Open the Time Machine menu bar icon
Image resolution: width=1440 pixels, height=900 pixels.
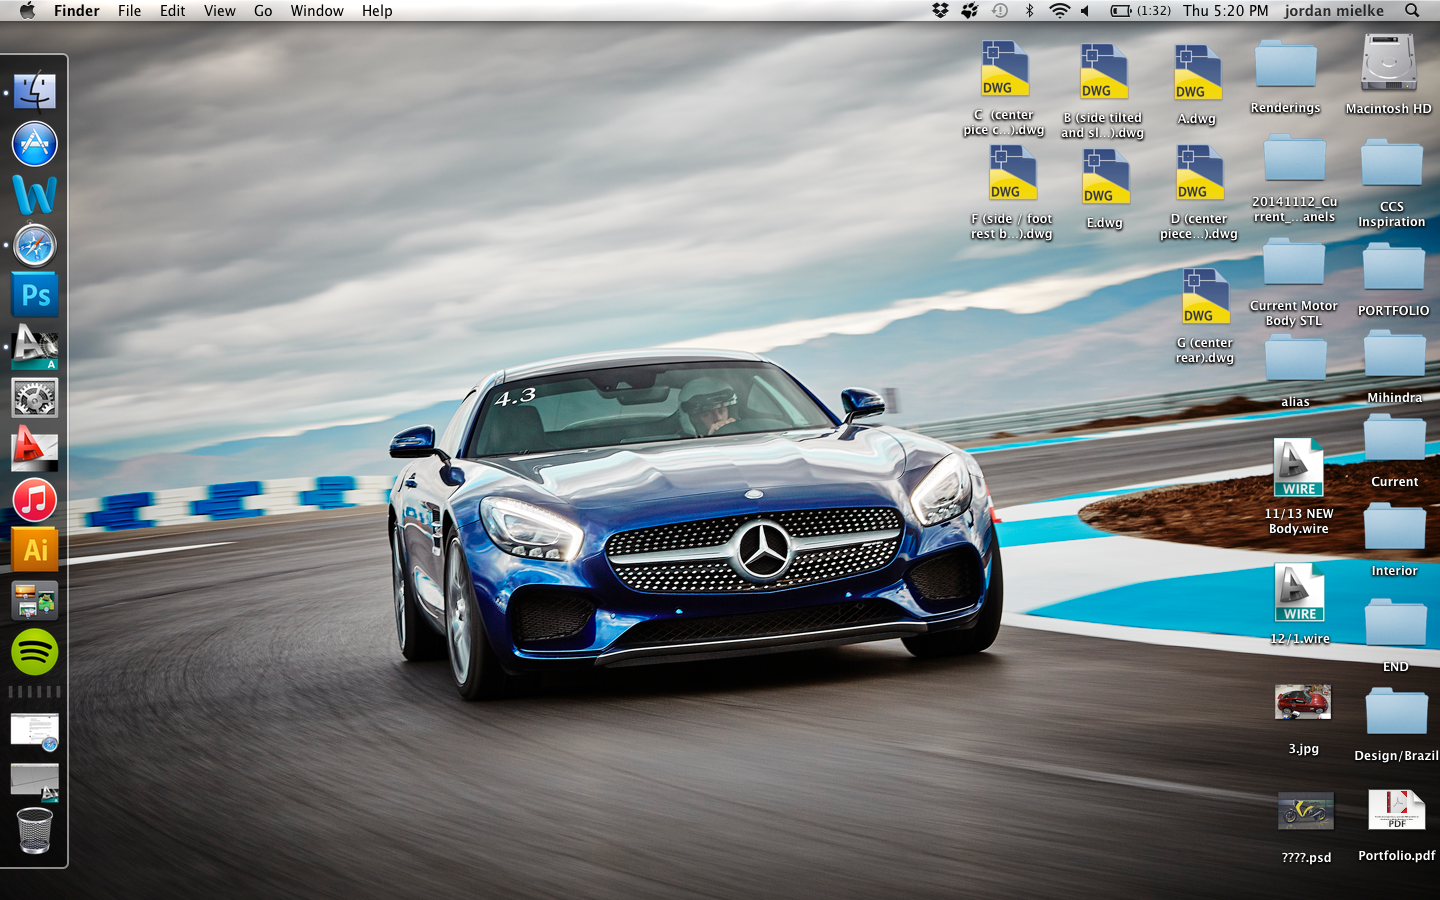coord(1000,10)
